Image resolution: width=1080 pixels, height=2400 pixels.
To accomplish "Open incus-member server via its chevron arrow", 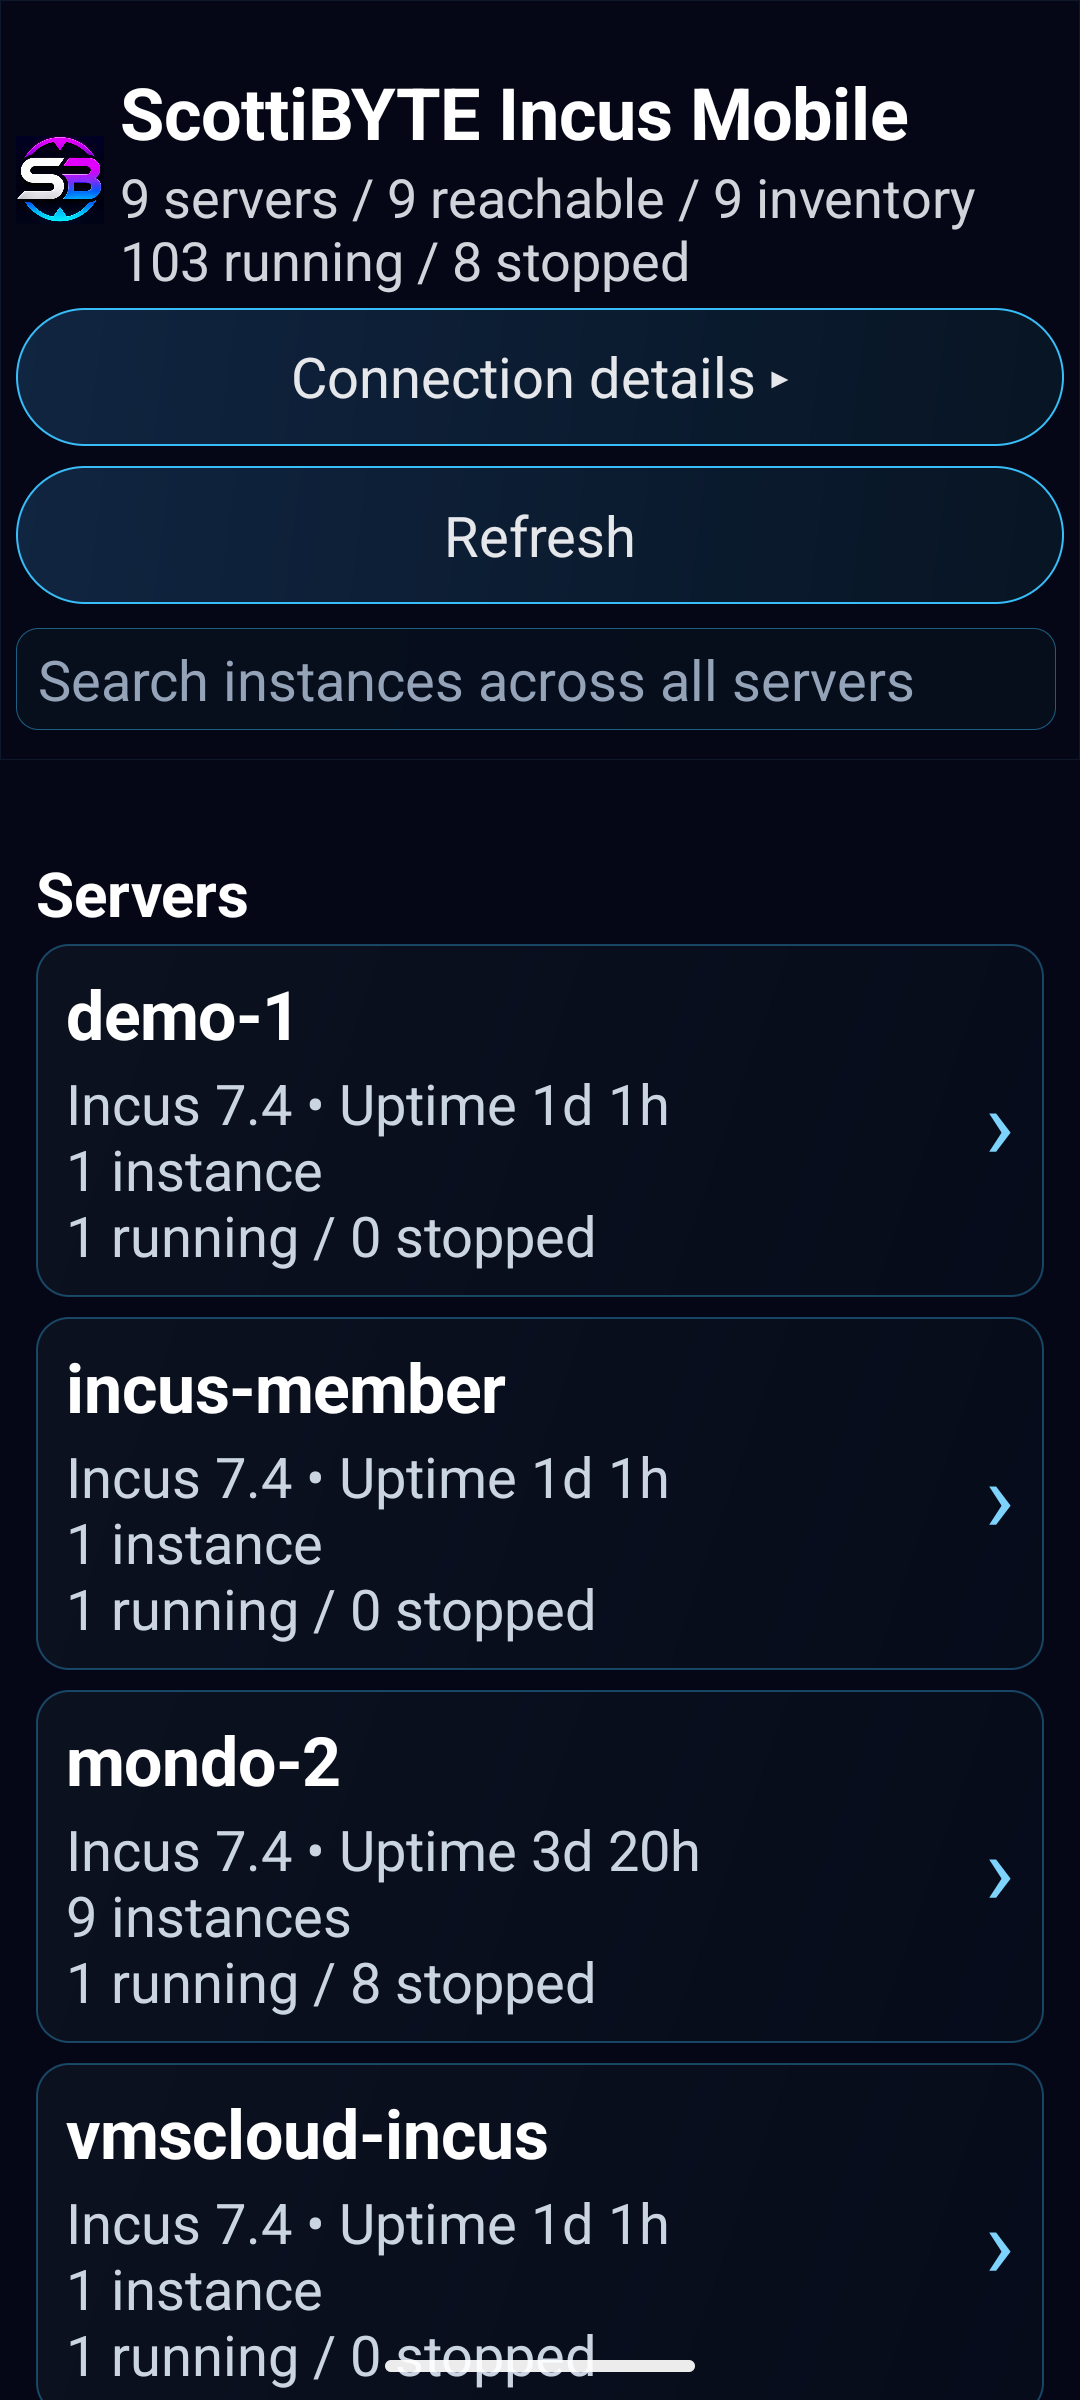I will point(999,1505).
